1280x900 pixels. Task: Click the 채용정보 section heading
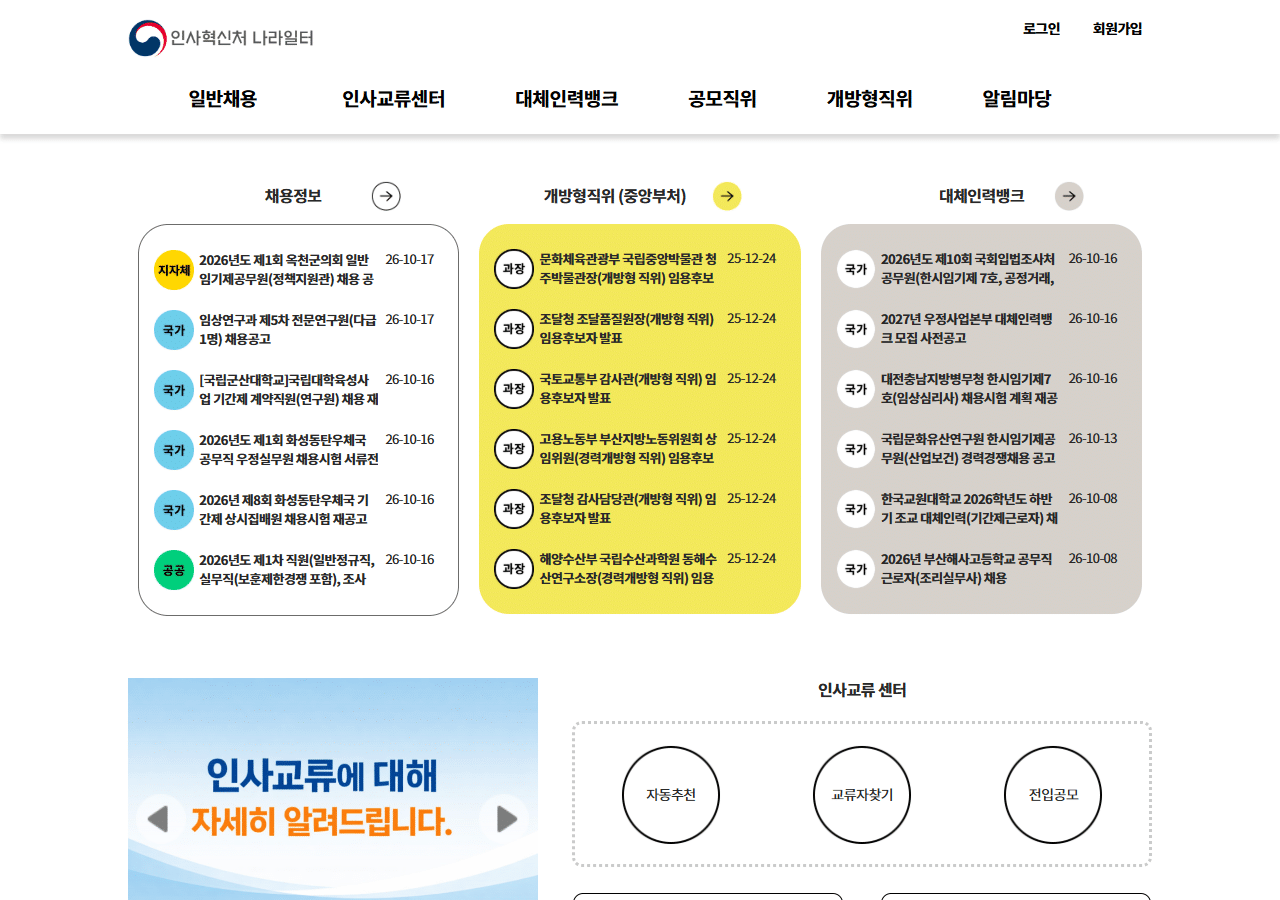[293, 196]
